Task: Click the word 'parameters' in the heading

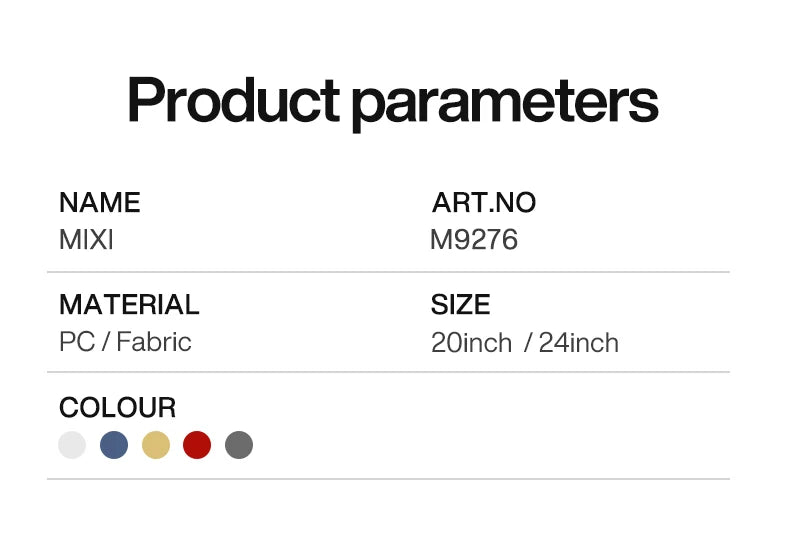Action: pyautogui.click(x=505, y=101)
